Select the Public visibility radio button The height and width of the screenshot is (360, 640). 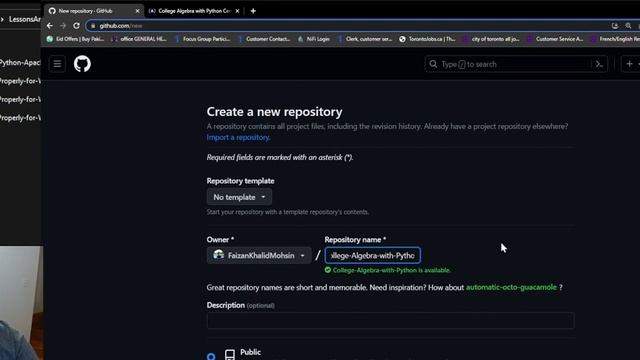coord(211,356)
